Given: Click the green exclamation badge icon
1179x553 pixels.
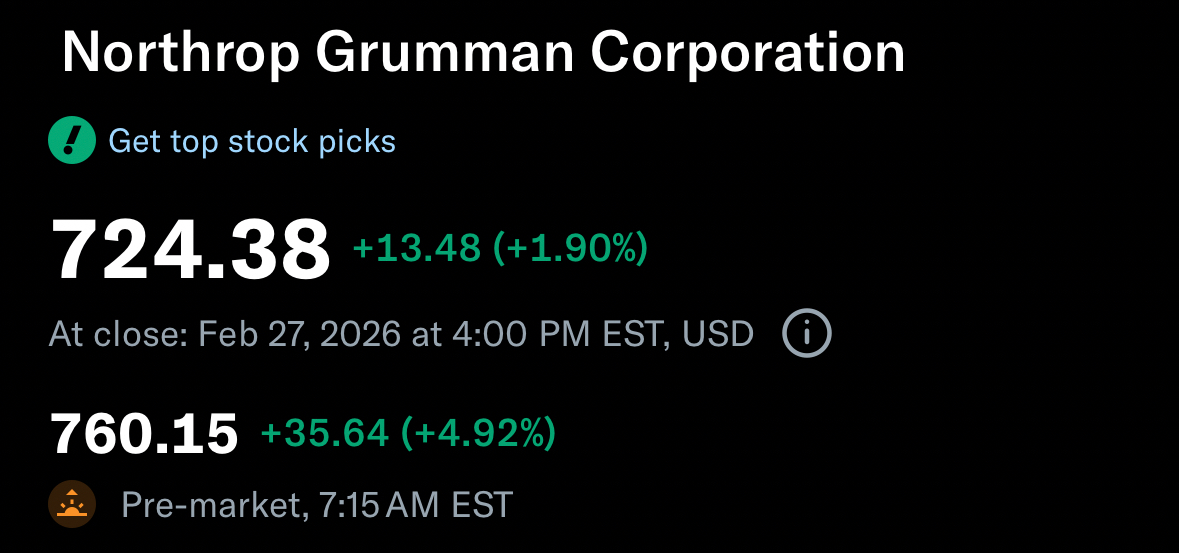Looking at the screenshot, I should (72, 141).
